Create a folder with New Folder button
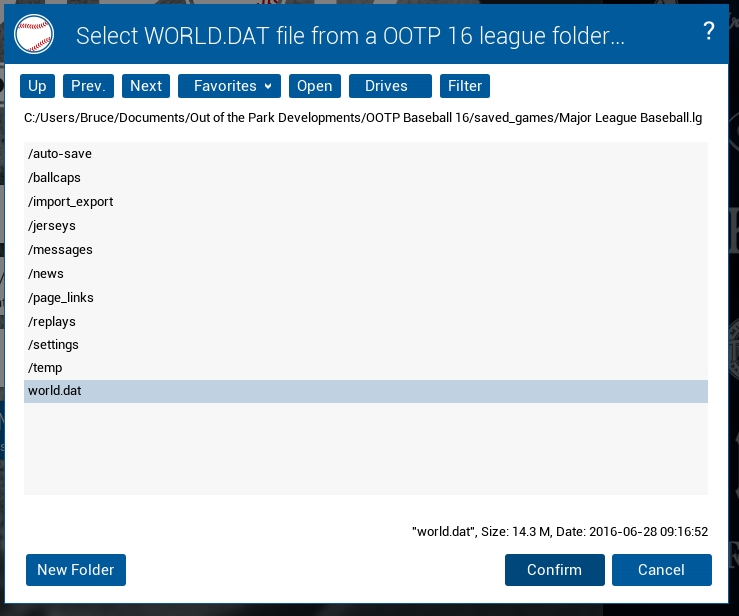This screenshot has width=739, height=616. pos(76,570)
